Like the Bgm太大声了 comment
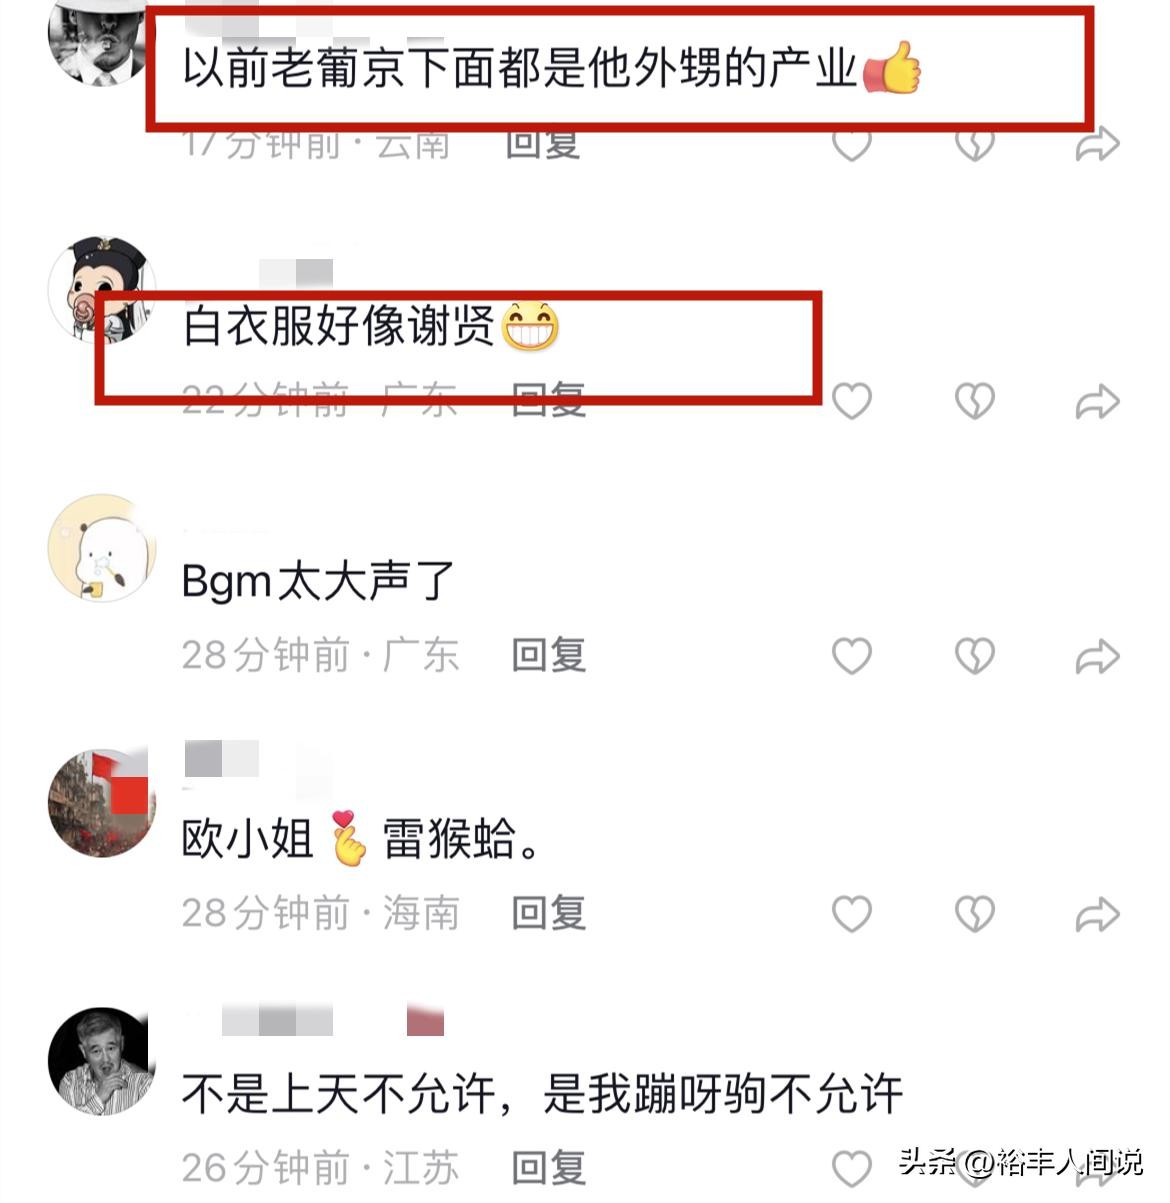 pos(852,656)
